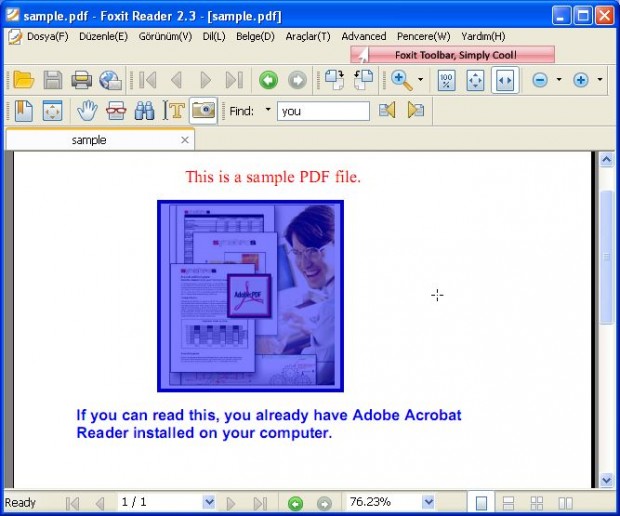This screenshot has width=620, height=516.
Task: Find next occurrence arrow icon
Action: 416,110
